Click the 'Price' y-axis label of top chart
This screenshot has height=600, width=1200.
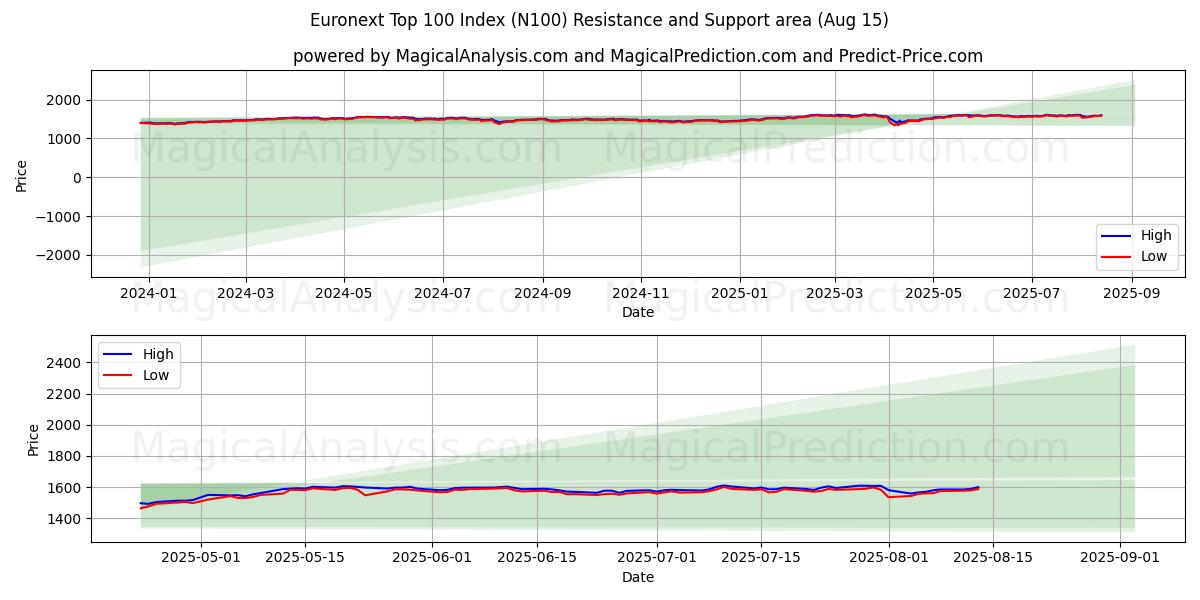click(22, 174)
